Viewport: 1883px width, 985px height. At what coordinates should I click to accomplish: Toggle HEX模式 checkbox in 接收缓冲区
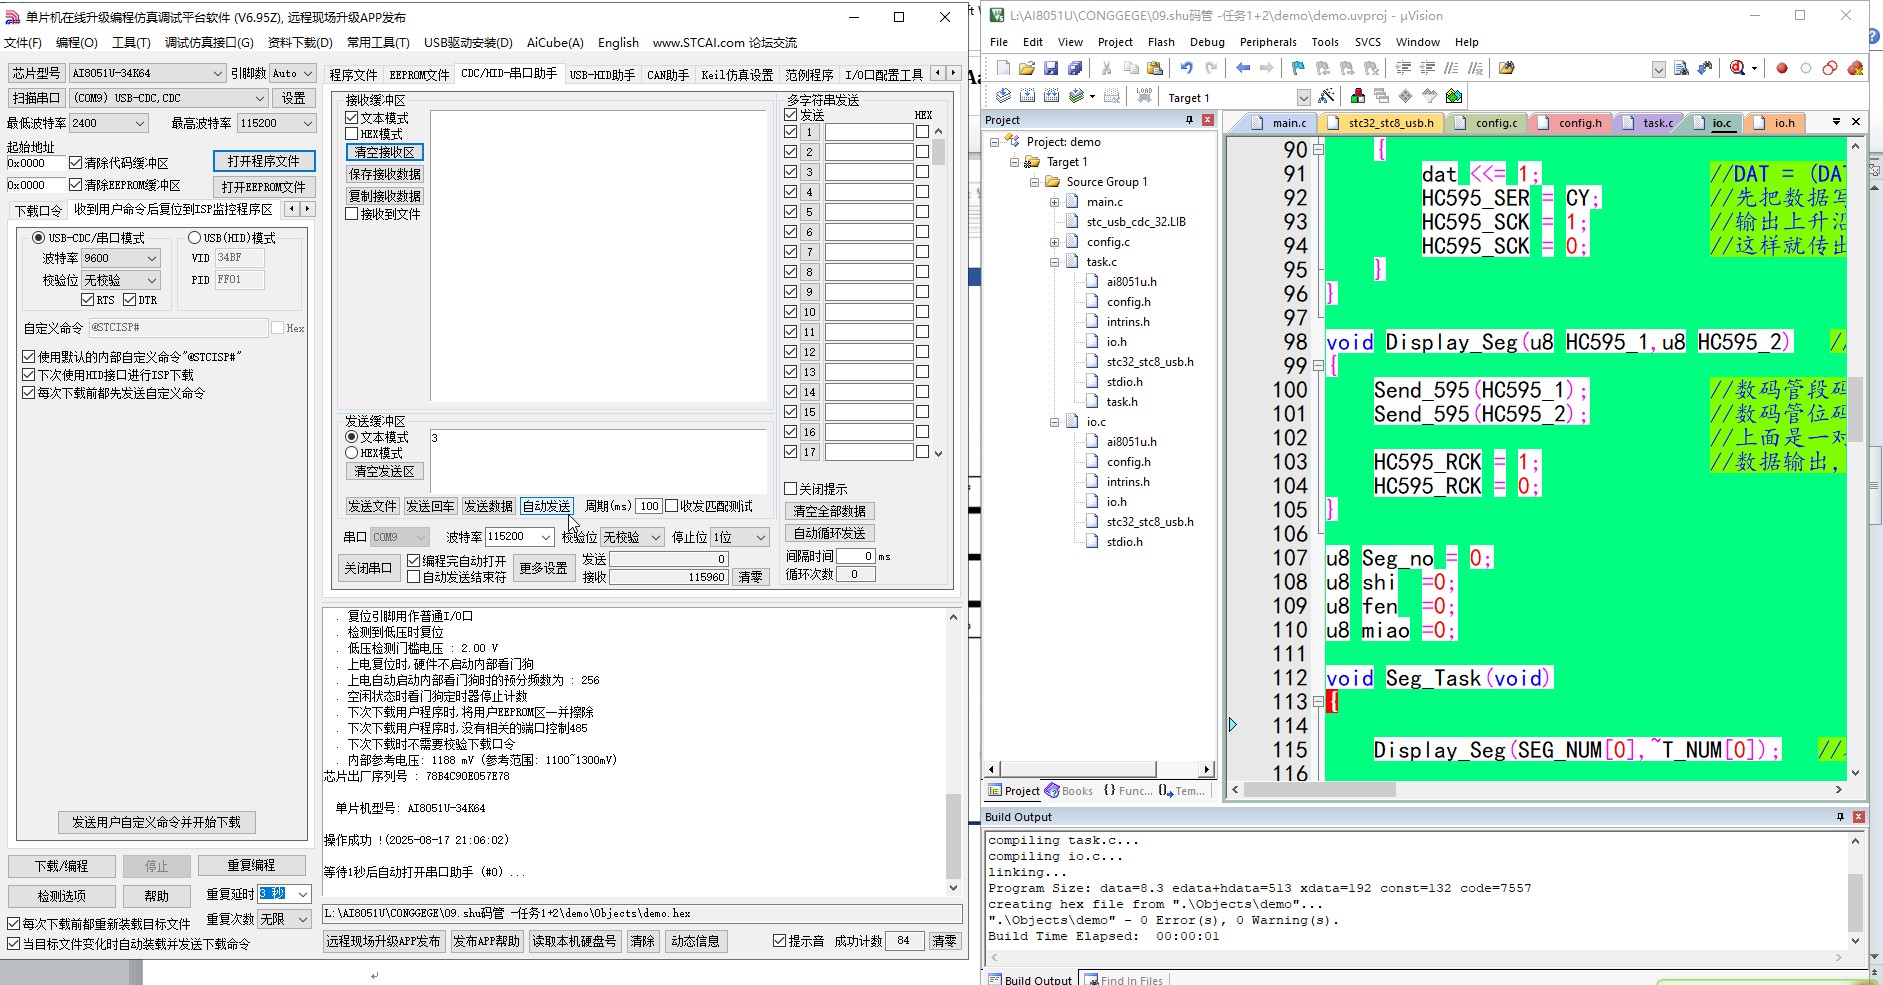352,134
